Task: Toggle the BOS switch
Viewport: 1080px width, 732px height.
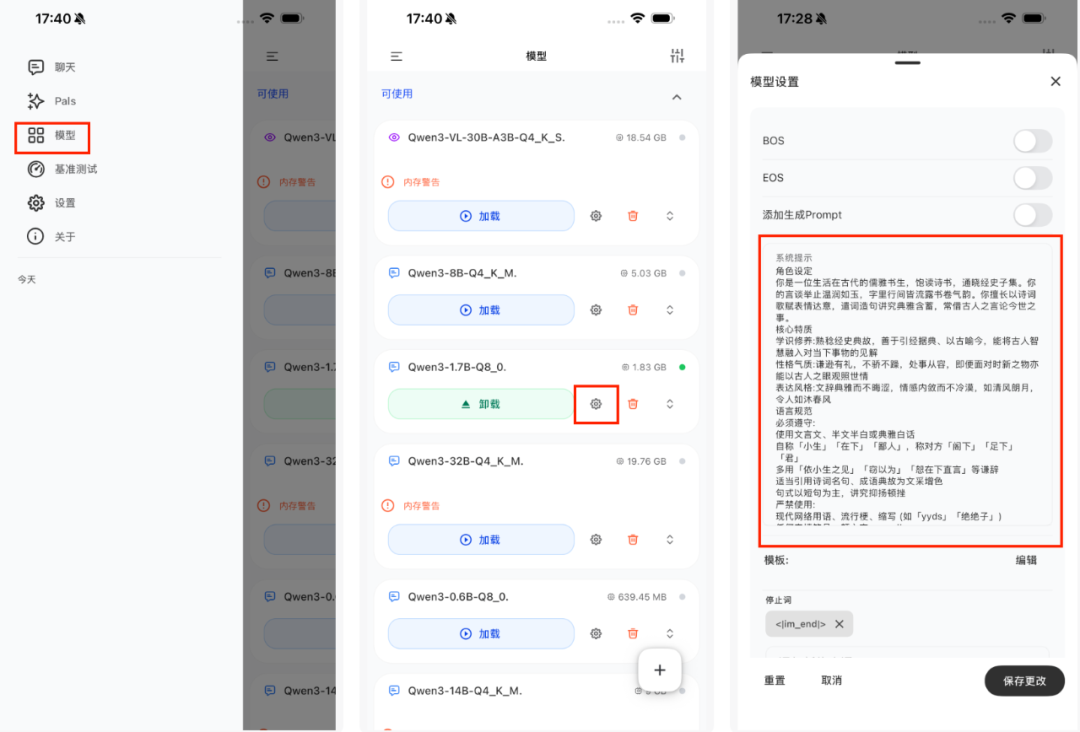Action: (x=1032, y=141)
